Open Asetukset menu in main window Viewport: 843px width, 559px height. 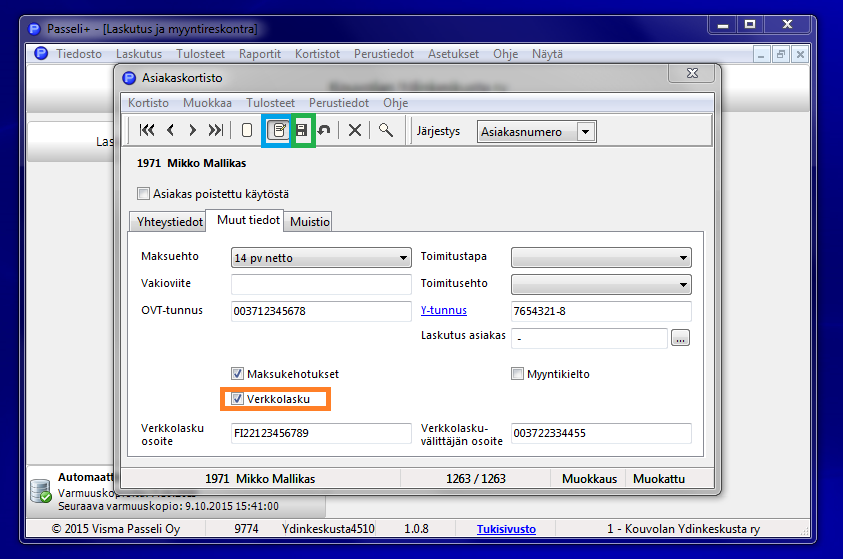click(453, 54)
